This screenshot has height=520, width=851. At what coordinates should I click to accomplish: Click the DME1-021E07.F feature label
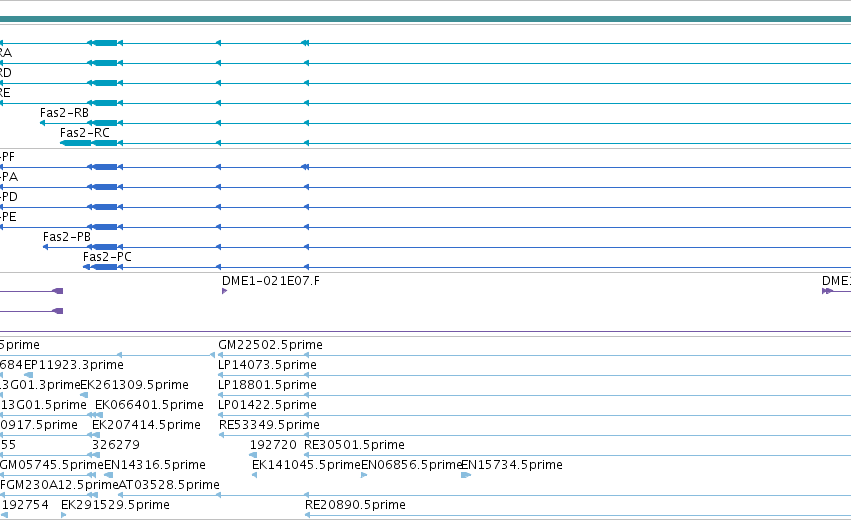(x=271, y=281)
